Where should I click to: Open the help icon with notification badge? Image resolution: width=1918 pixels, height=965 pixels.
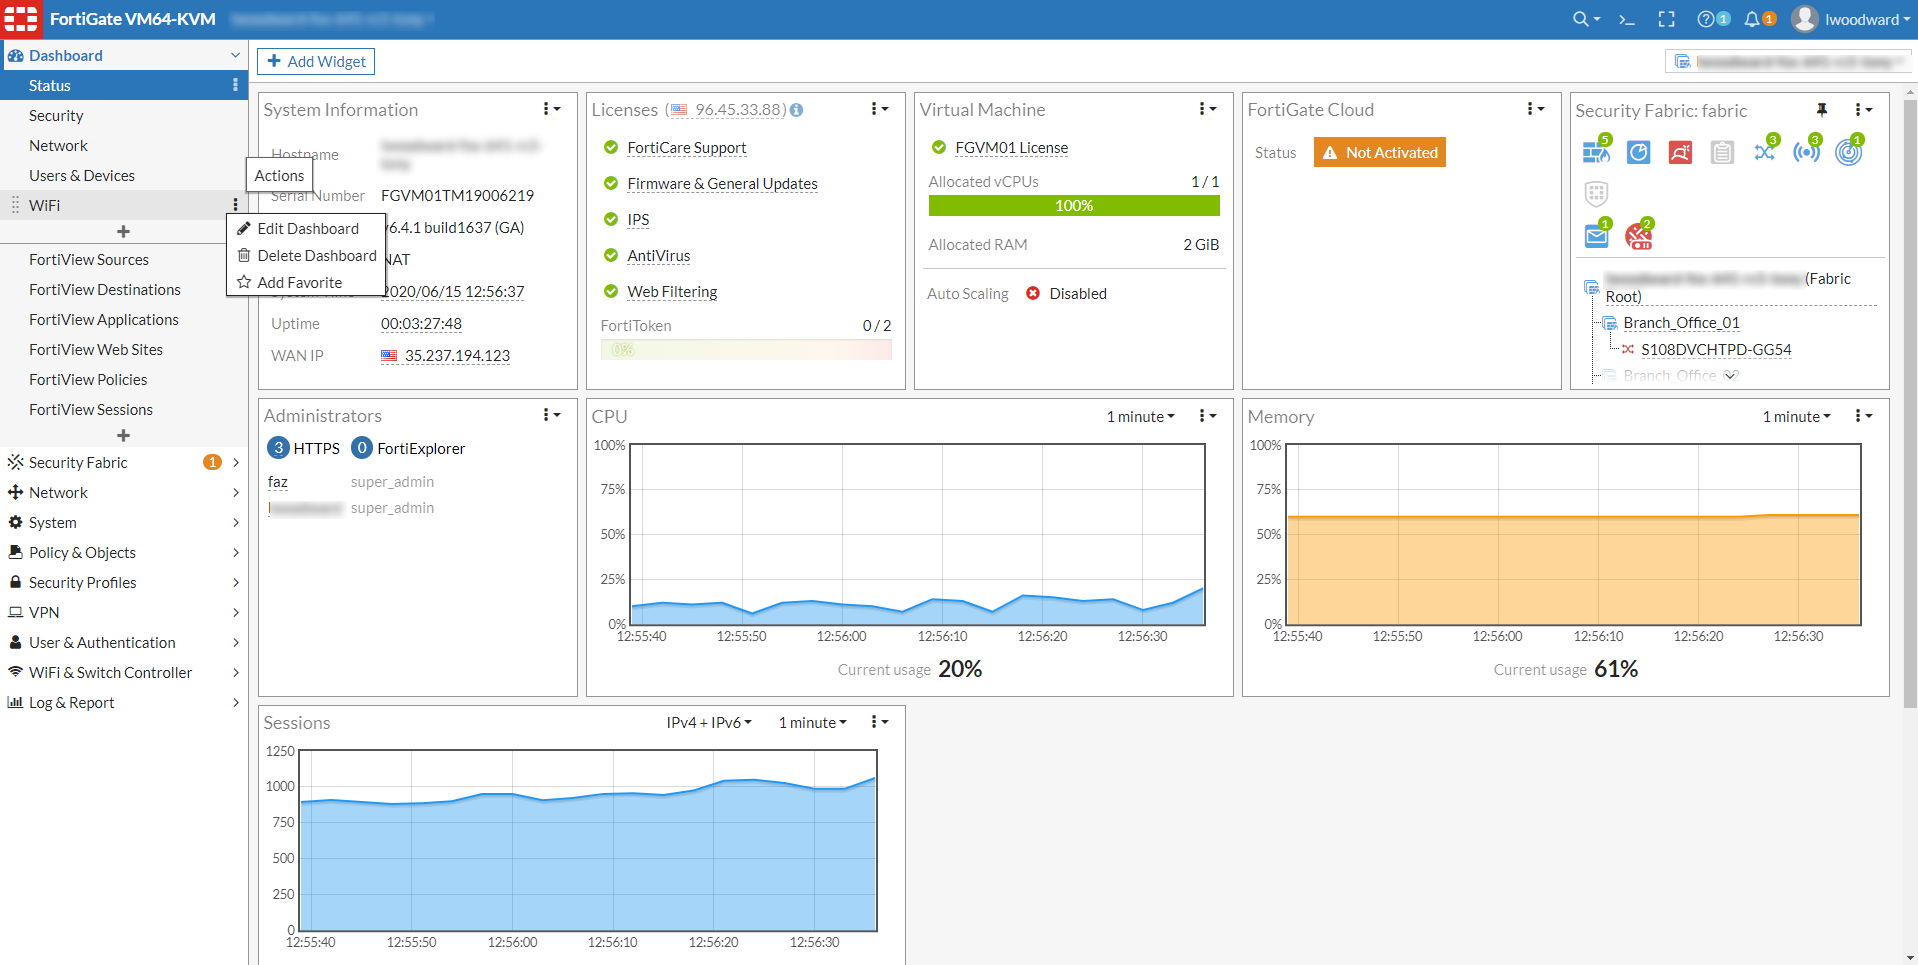[x=1708, y=18]
